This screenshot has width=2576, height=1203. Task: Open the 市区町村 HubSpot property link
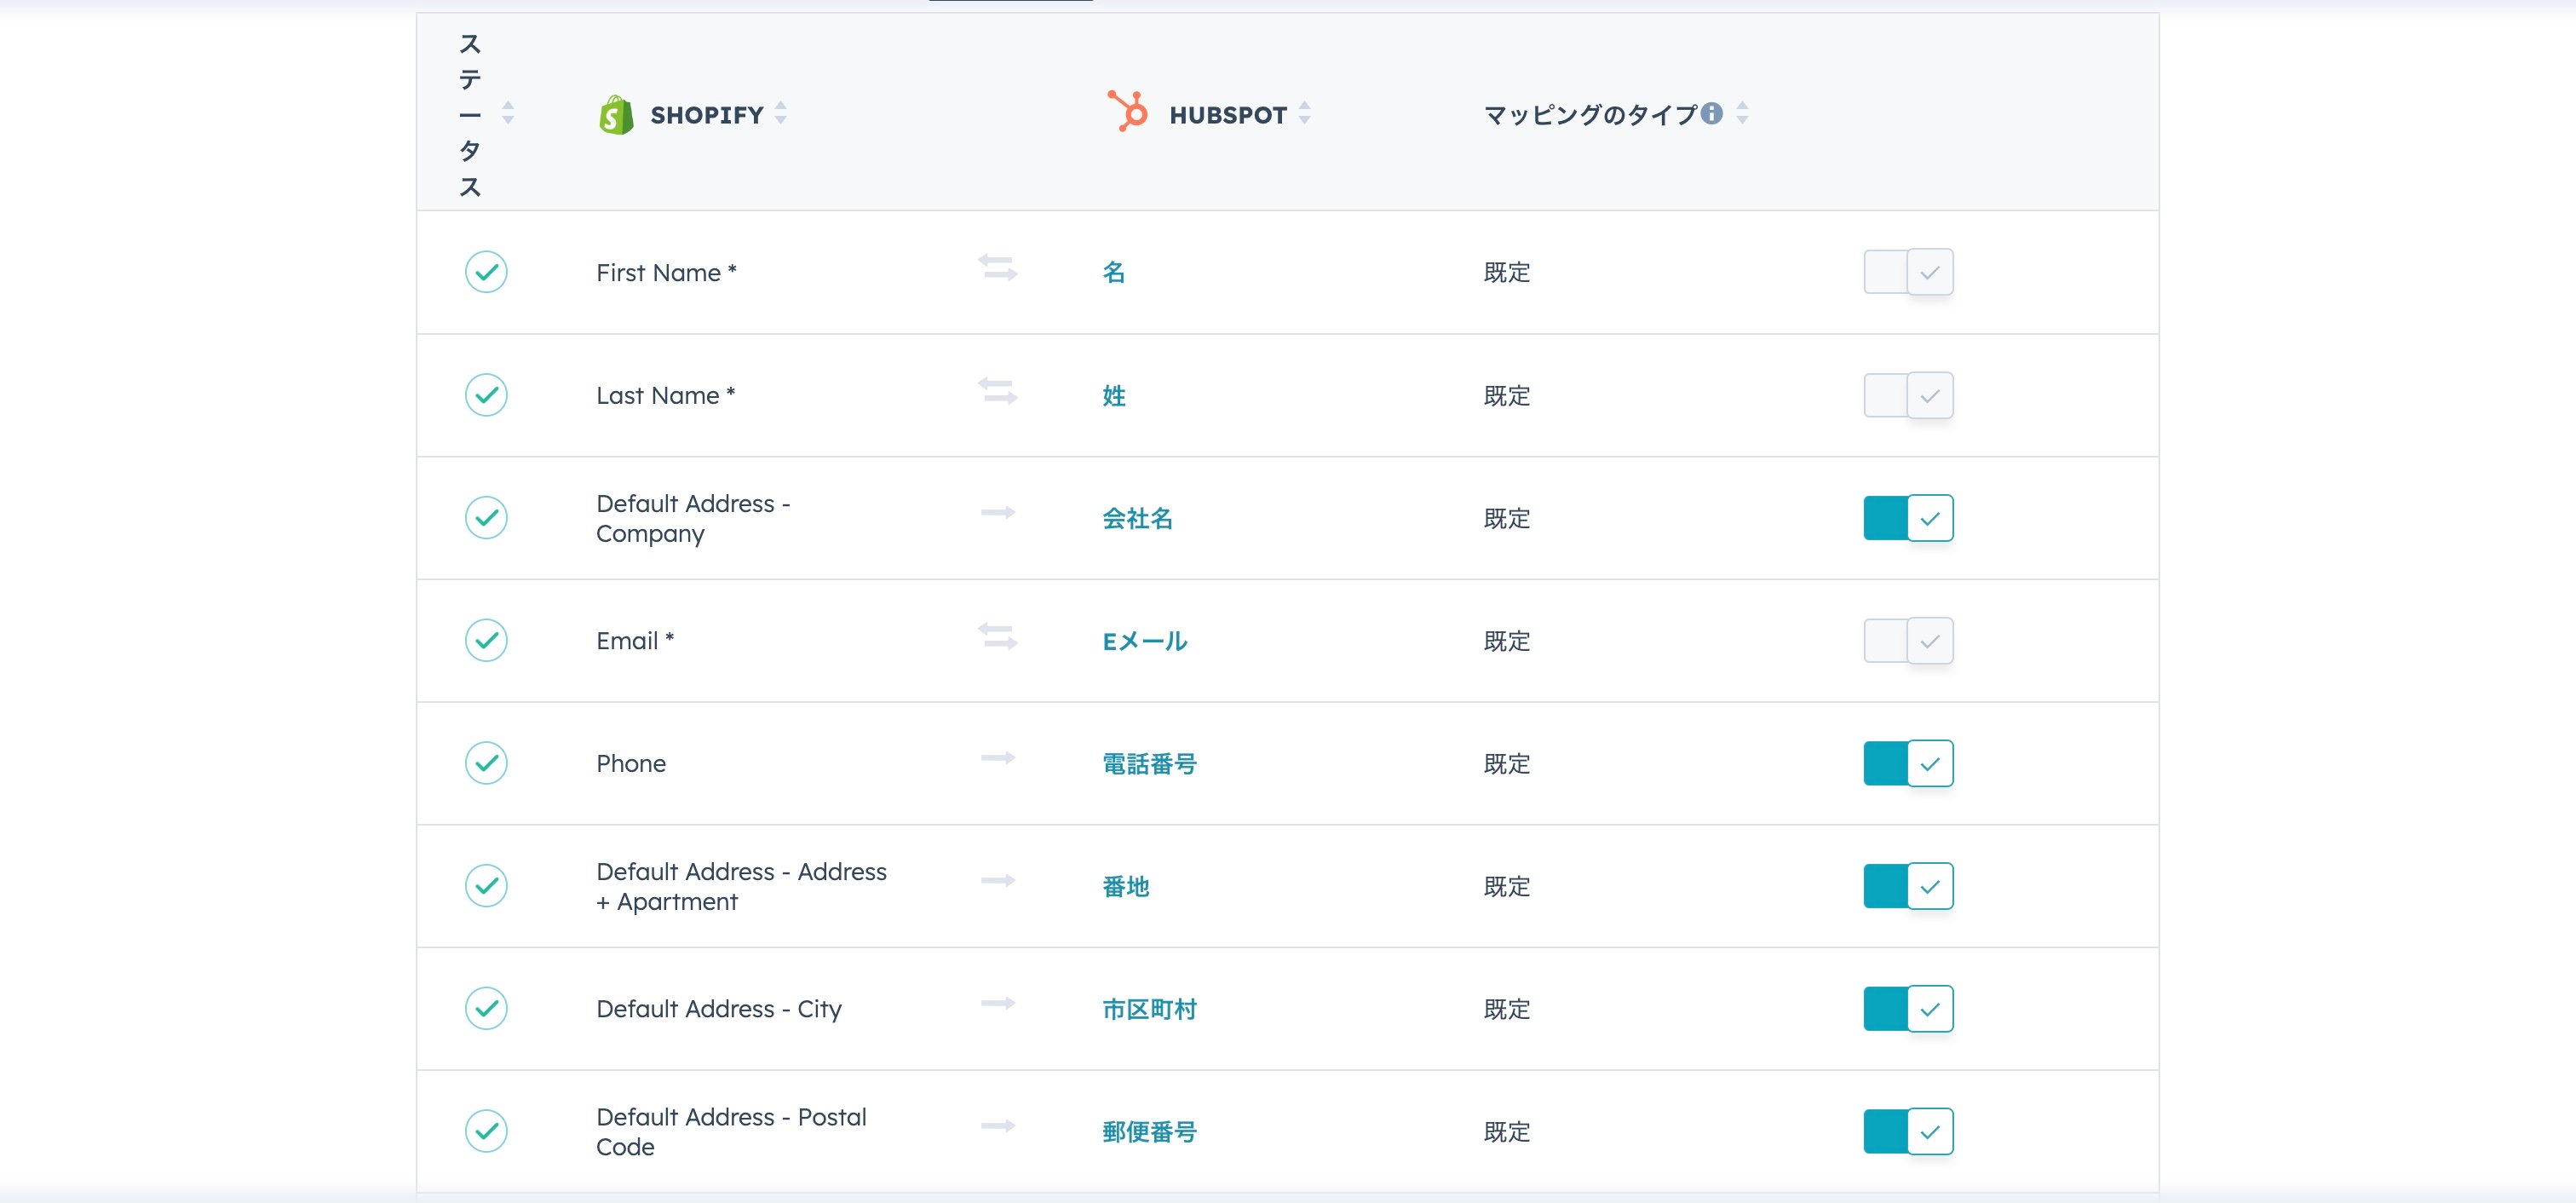click(x=1149, y=1009)
